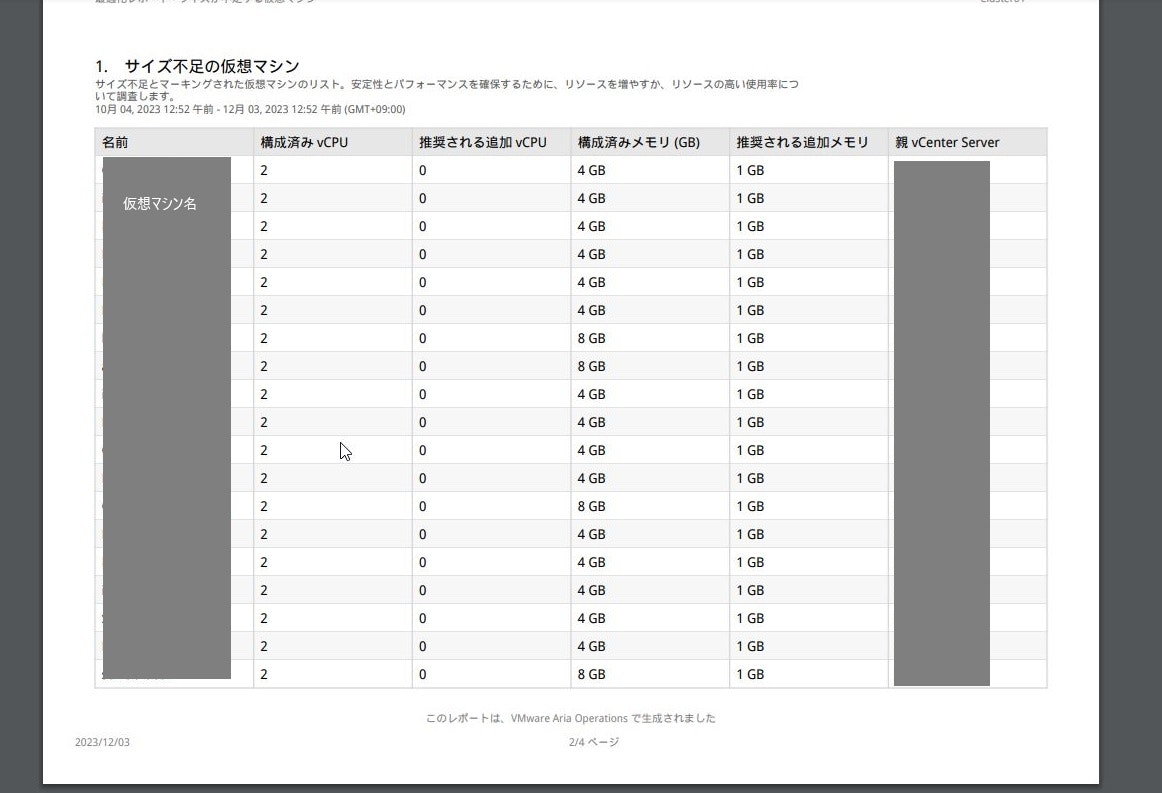Click the footer text "VMware Aria Operations で生成されました"
The image size is (1162, 793).
tap(613, 718)
